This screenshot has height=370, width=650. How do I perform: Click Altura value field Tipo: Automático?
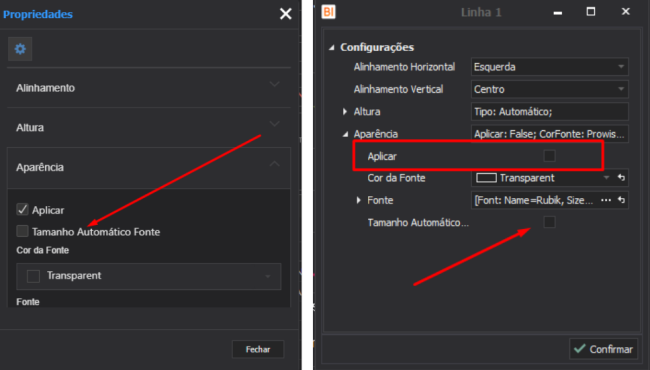tap(550, 111)
